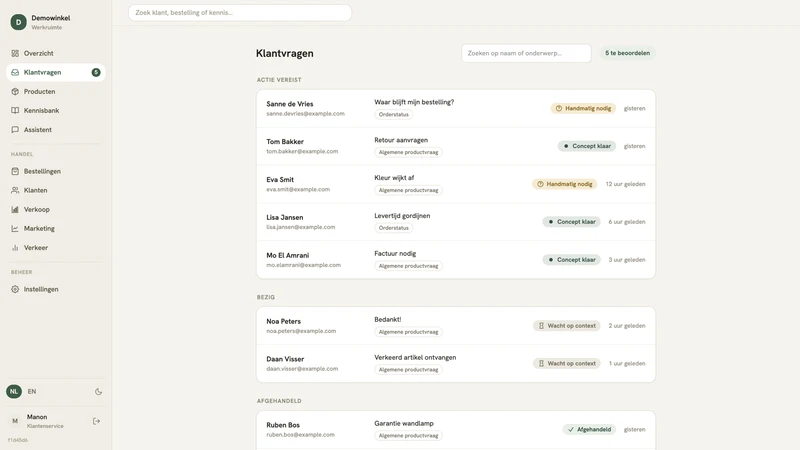This screenshot has height=450, width=800.
Task: Click 'Wacht op context' badge for Daan Visser
Action: click(567, 363)
